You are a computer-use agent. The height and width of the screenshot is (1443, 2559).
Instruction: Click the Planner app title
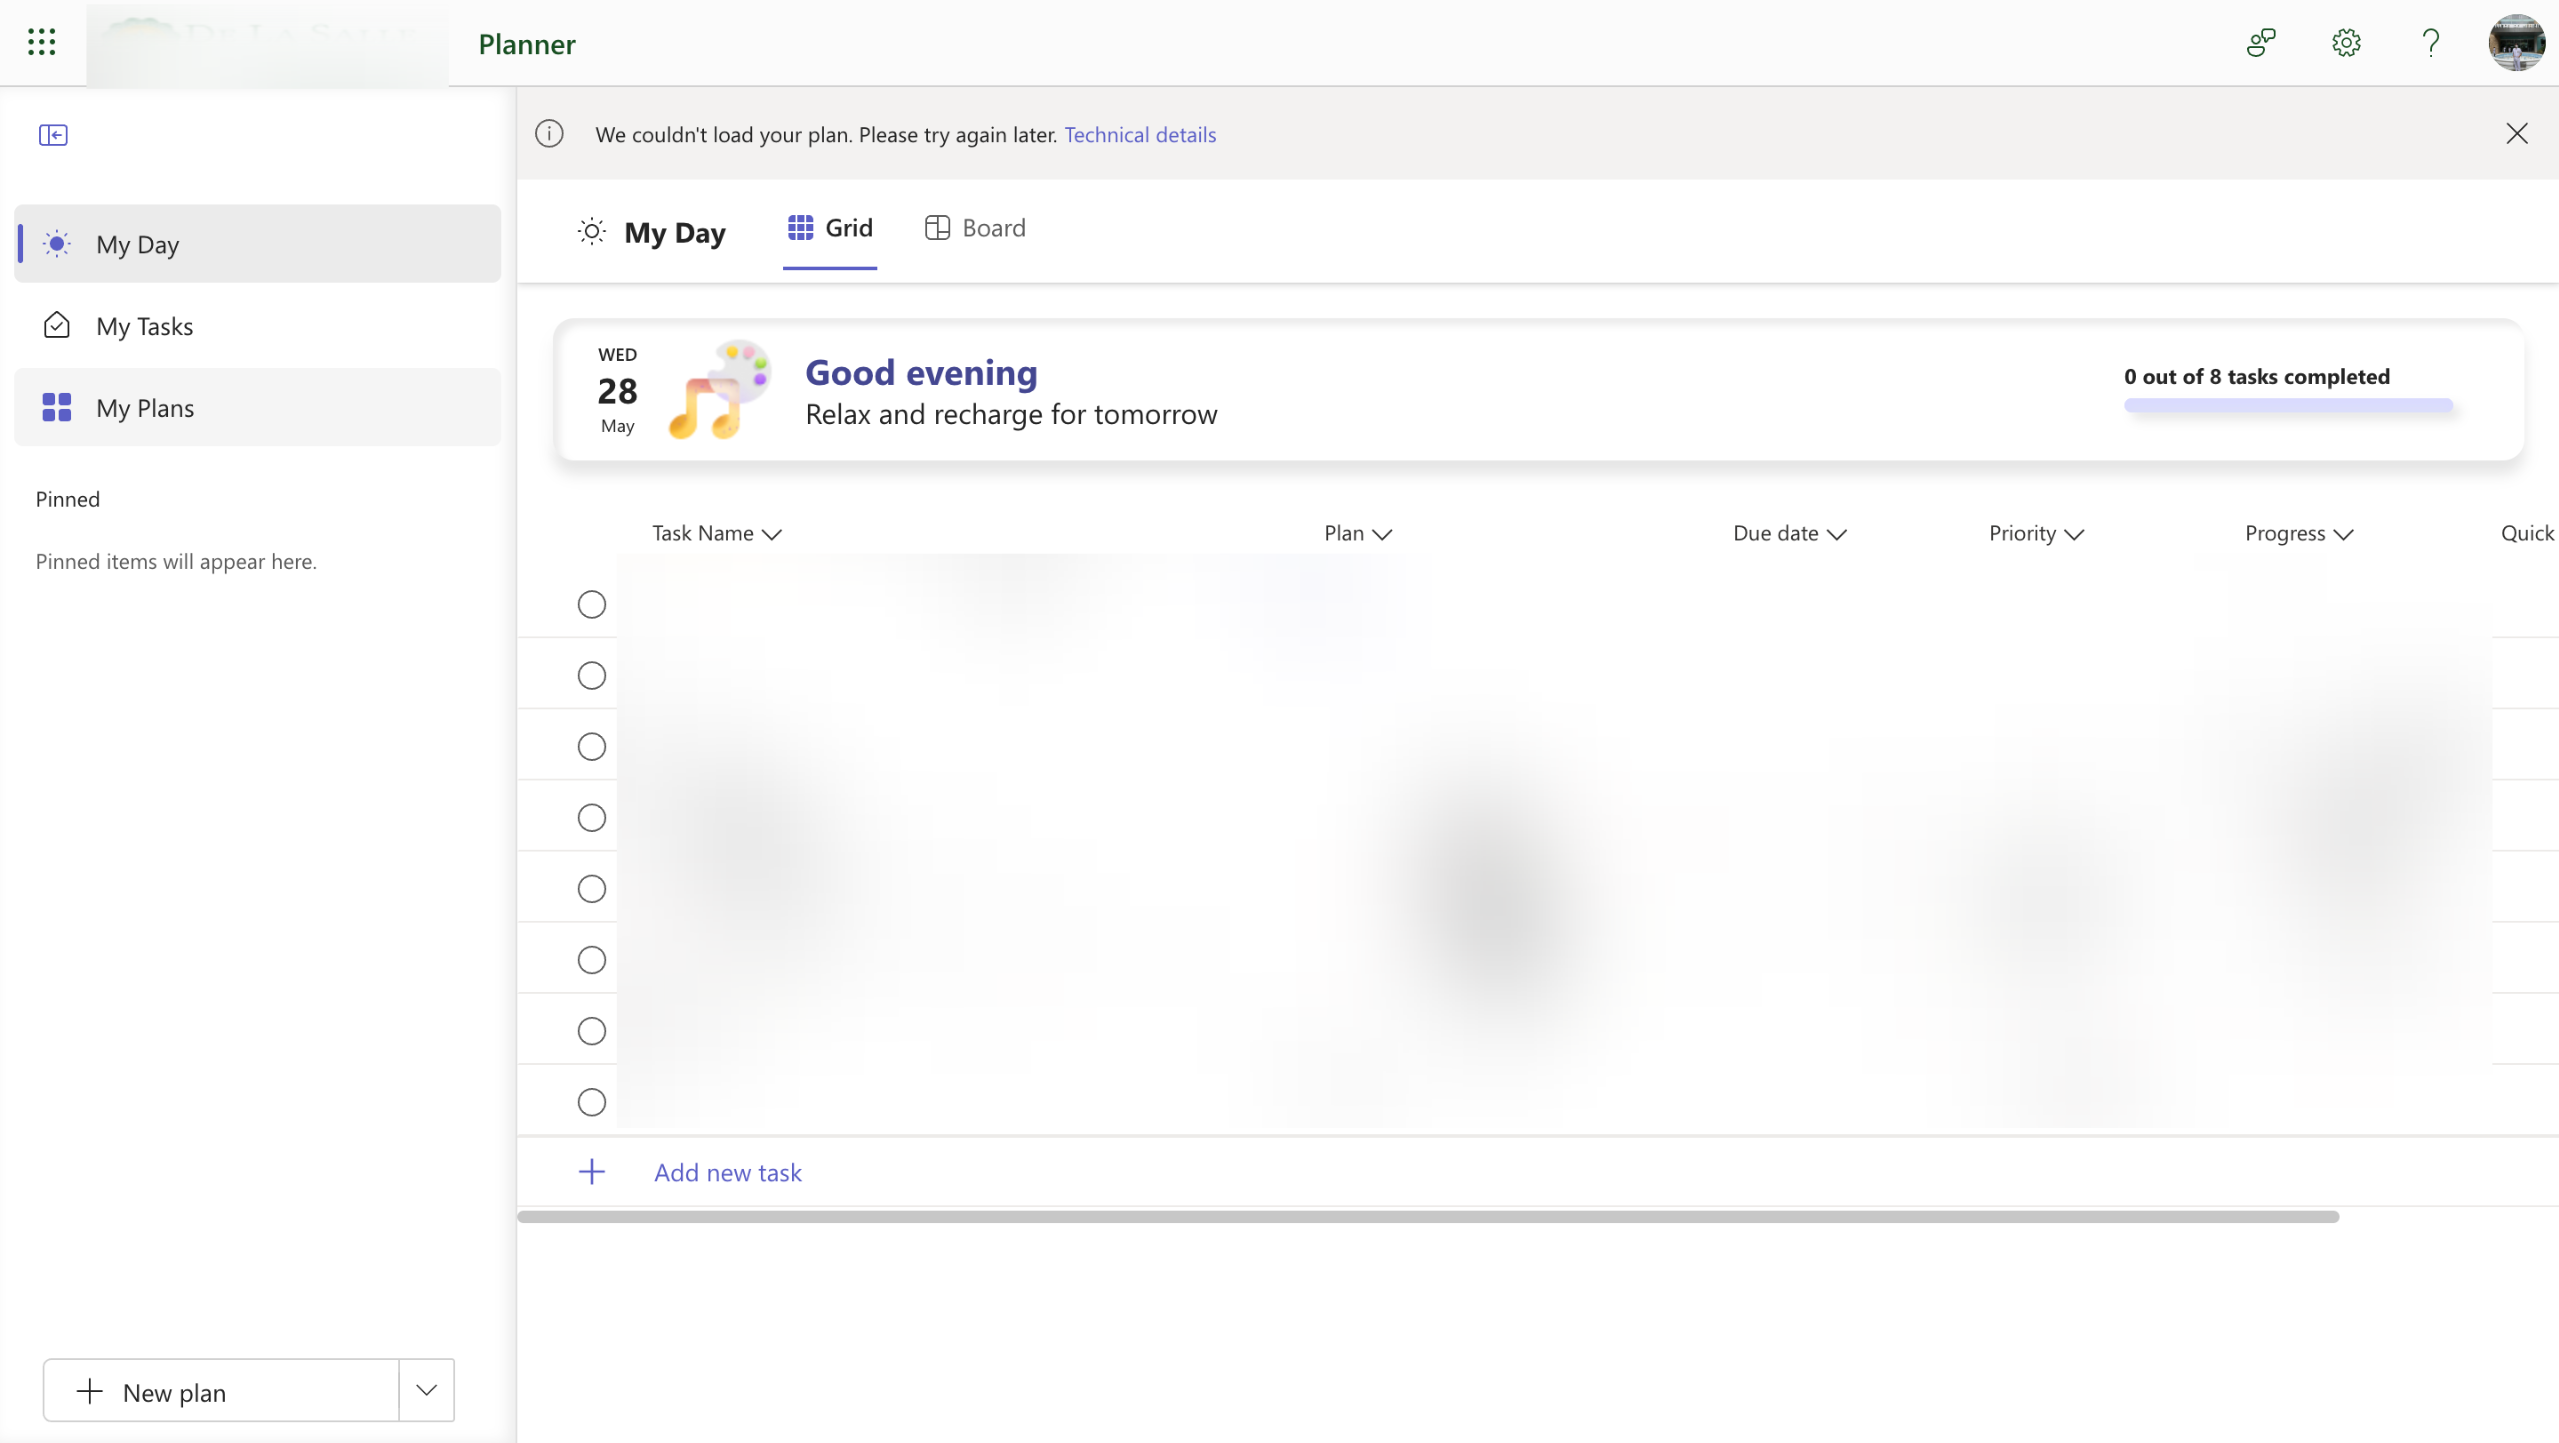pos(527,44)
